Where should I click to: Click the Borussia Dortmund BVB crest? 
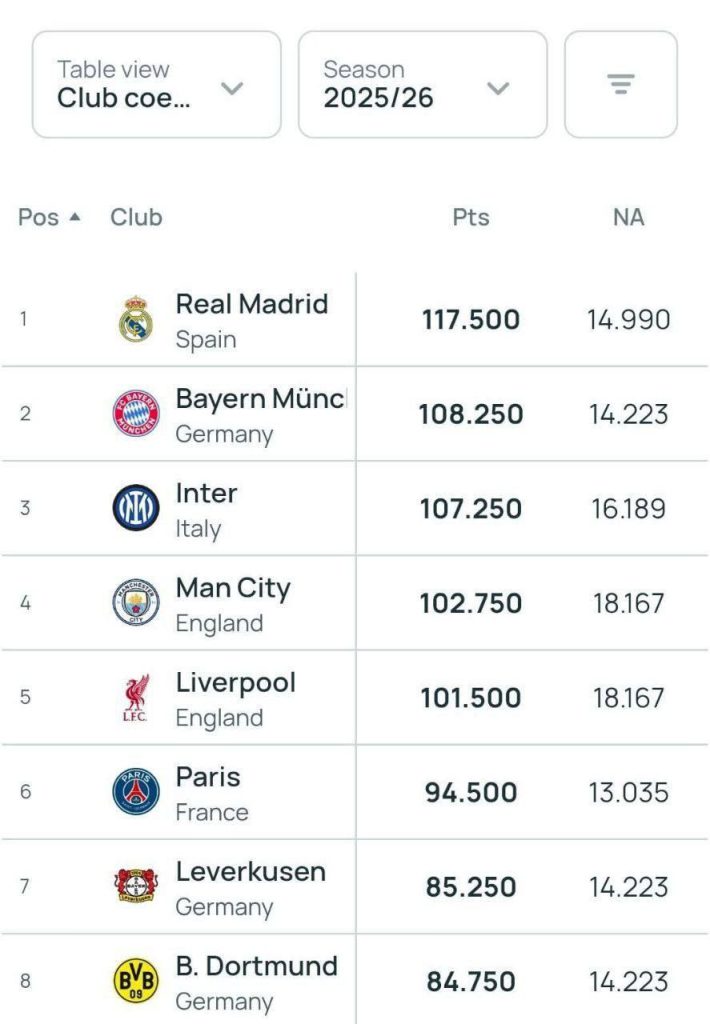(x=136, y=981)
